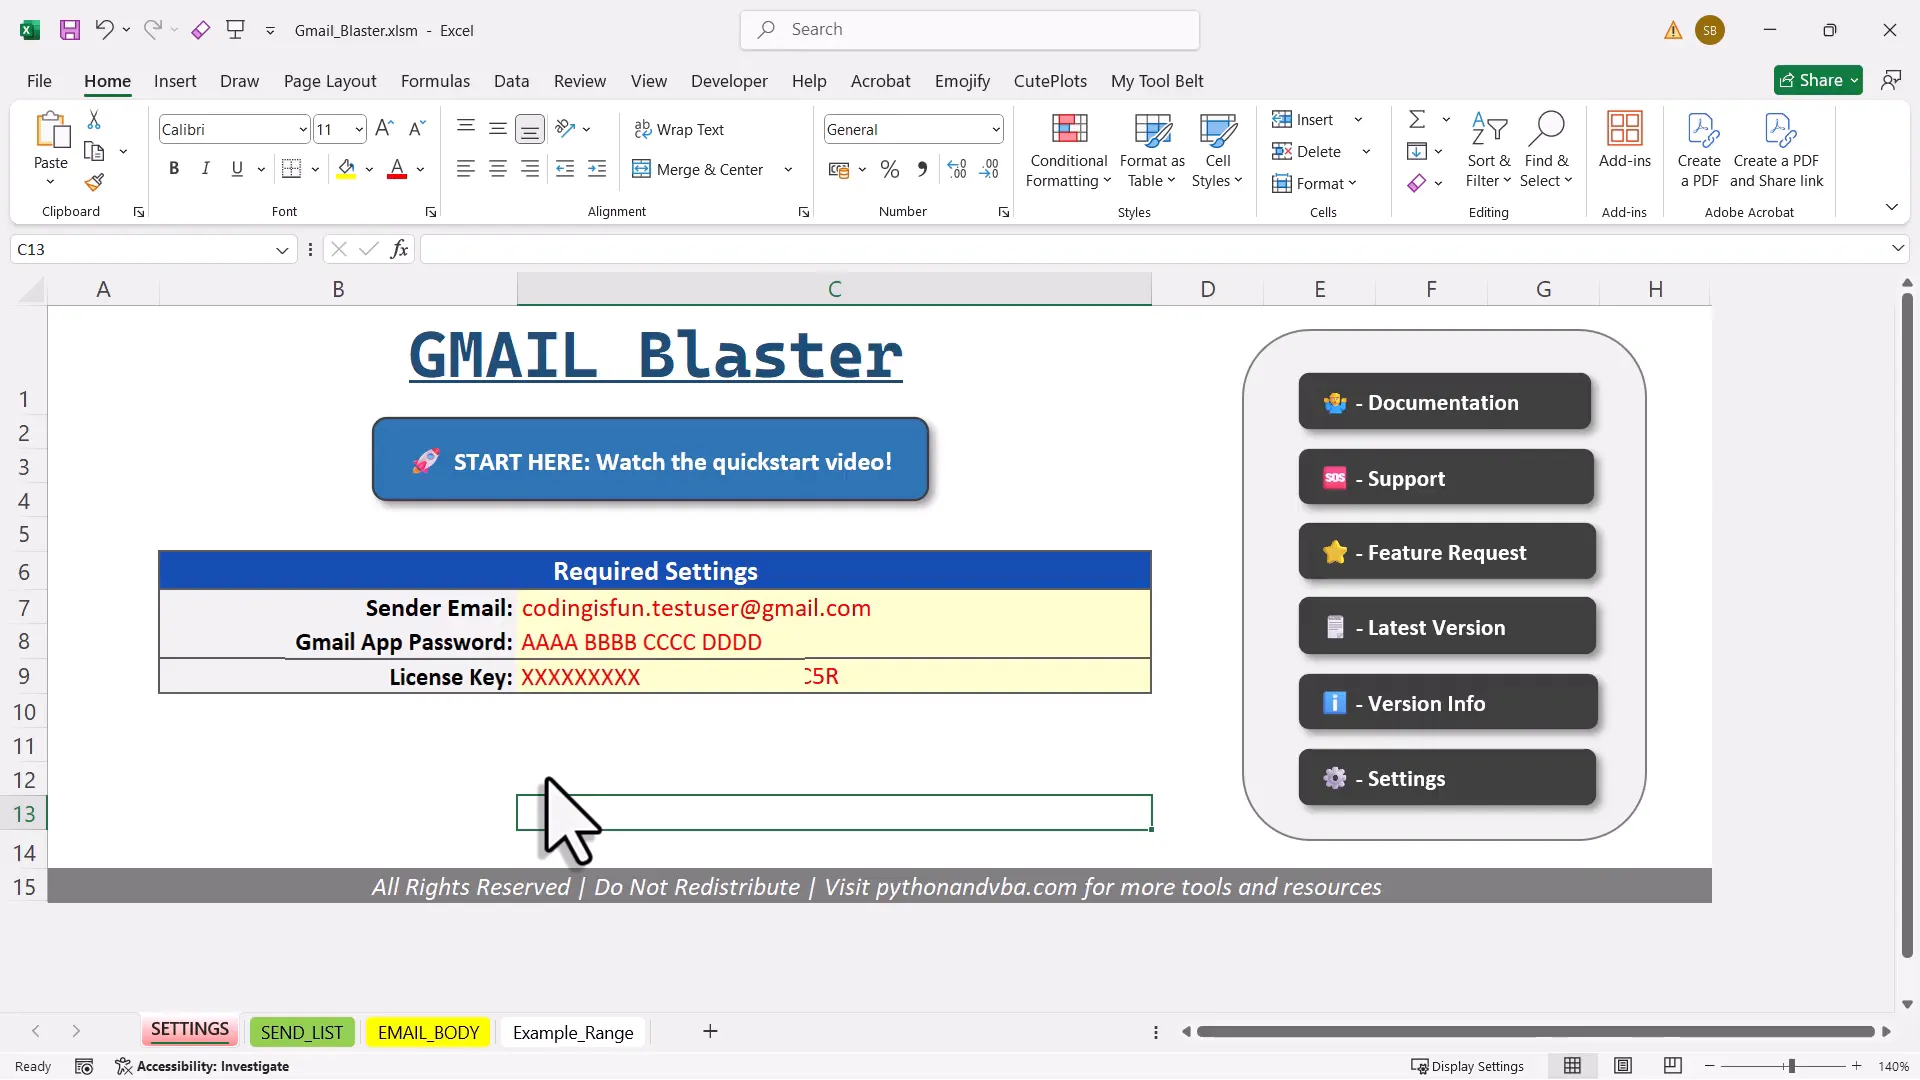
Task: Apply Percent Style formatting
Action: pos(889,169)
